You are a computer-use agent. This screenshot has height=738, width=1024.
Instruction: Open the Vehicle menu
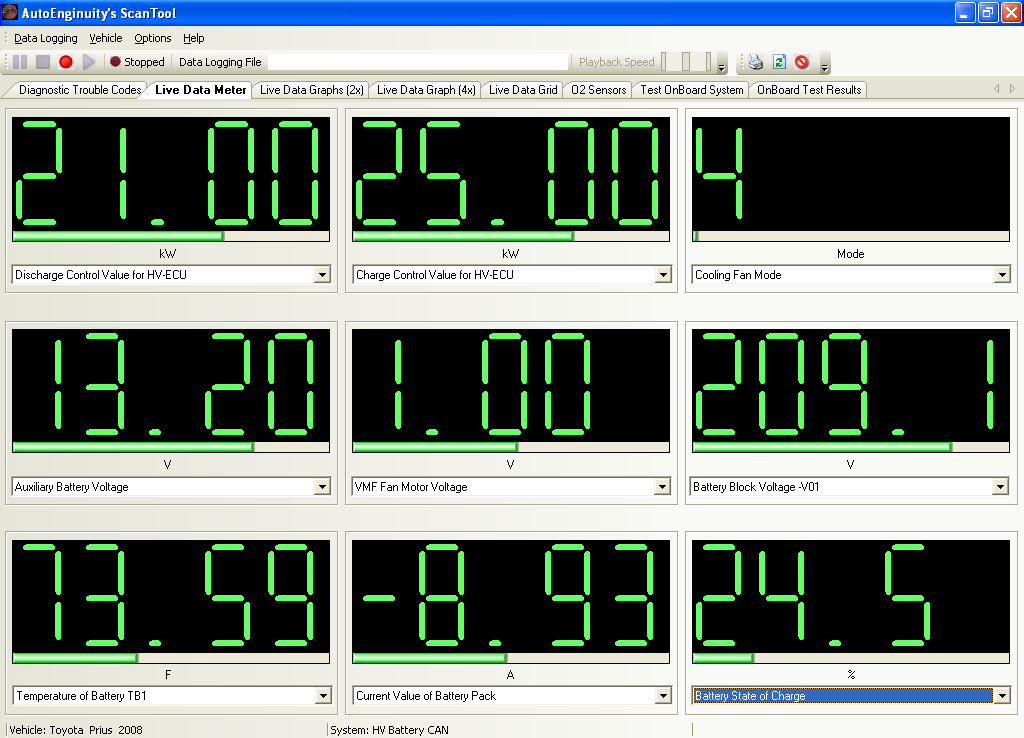(x=106, y=38)
